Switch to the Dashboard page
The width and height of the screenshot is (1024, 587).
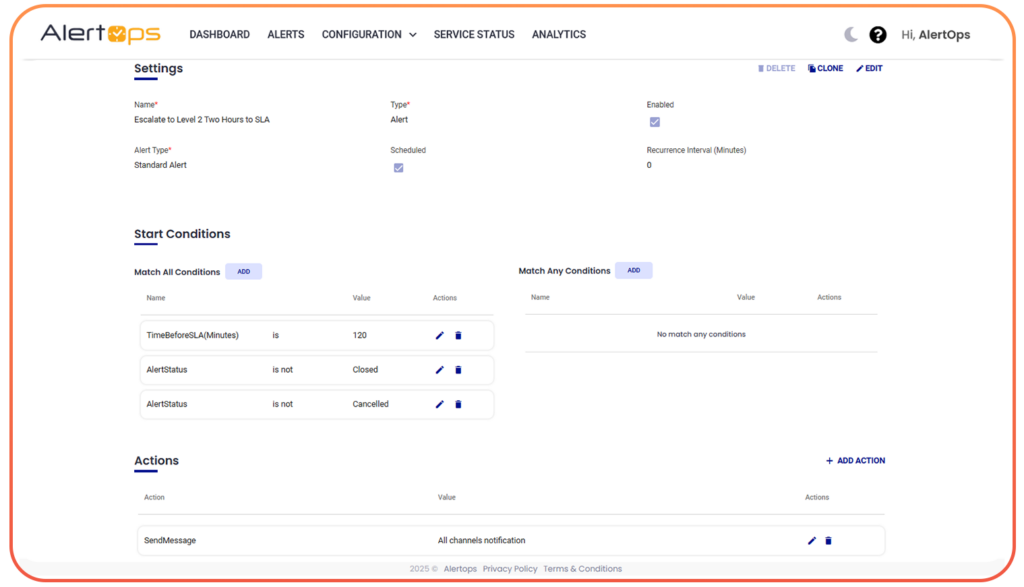219,34
